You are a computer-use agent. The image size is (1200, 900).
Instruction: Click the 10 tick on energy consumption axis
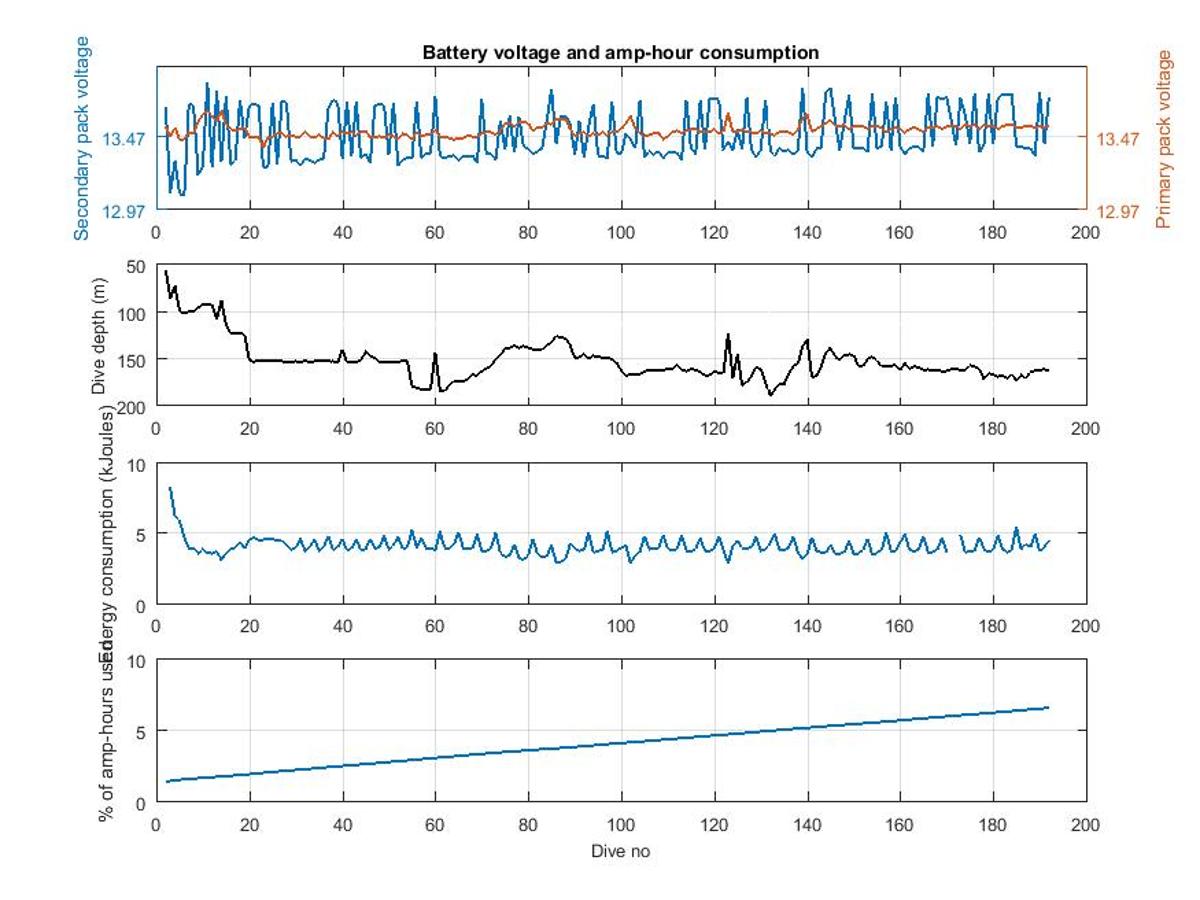139,464
